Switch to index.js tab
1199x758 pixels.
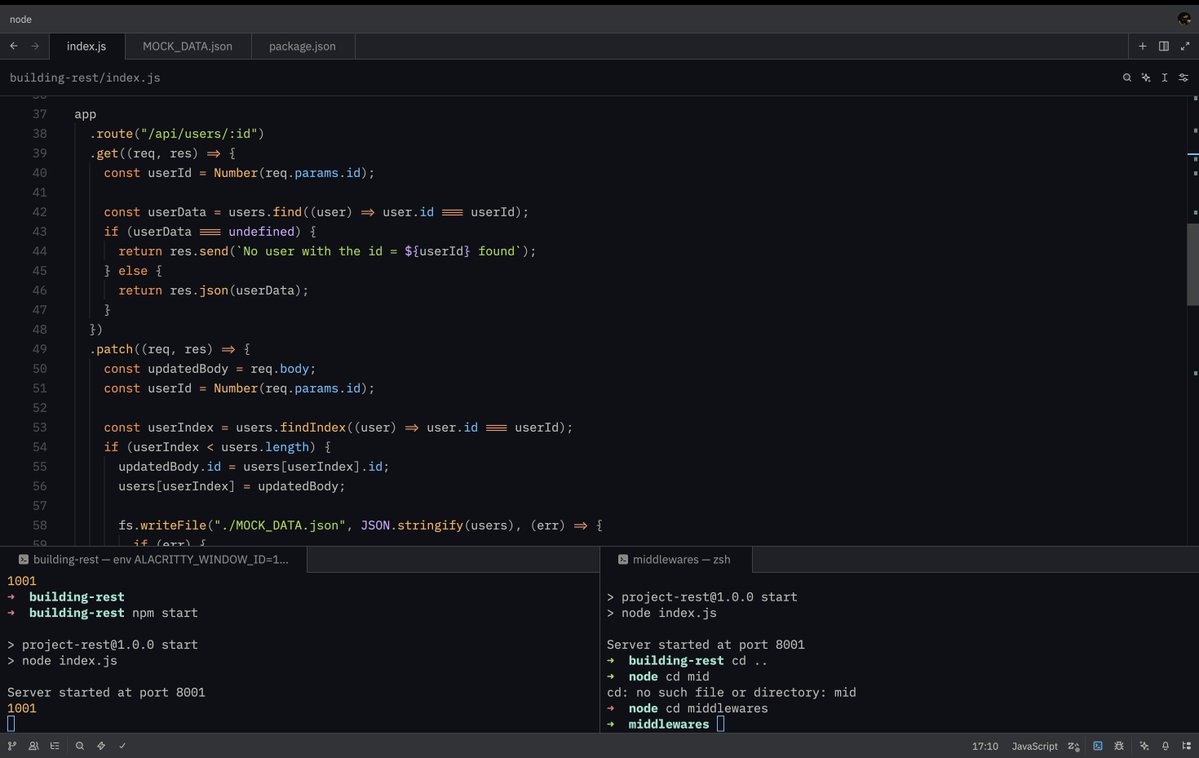pos(86,46)
